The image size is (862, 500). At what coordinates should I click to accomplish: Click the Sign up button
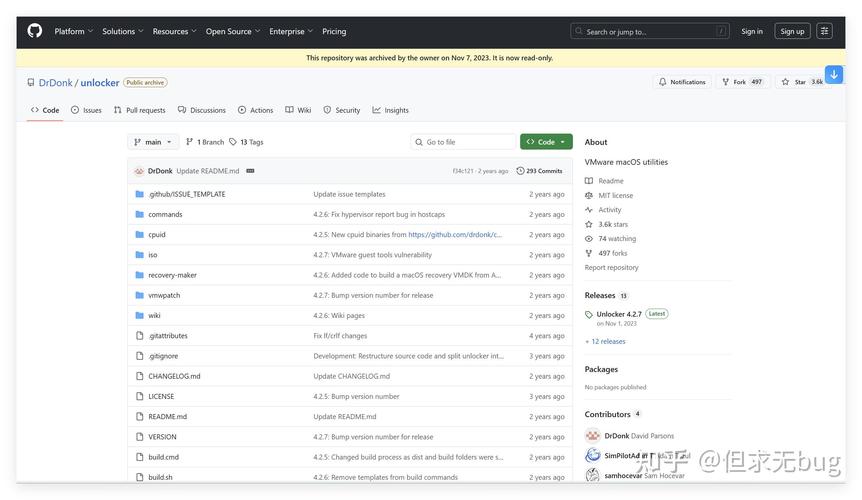pos(792,31)
